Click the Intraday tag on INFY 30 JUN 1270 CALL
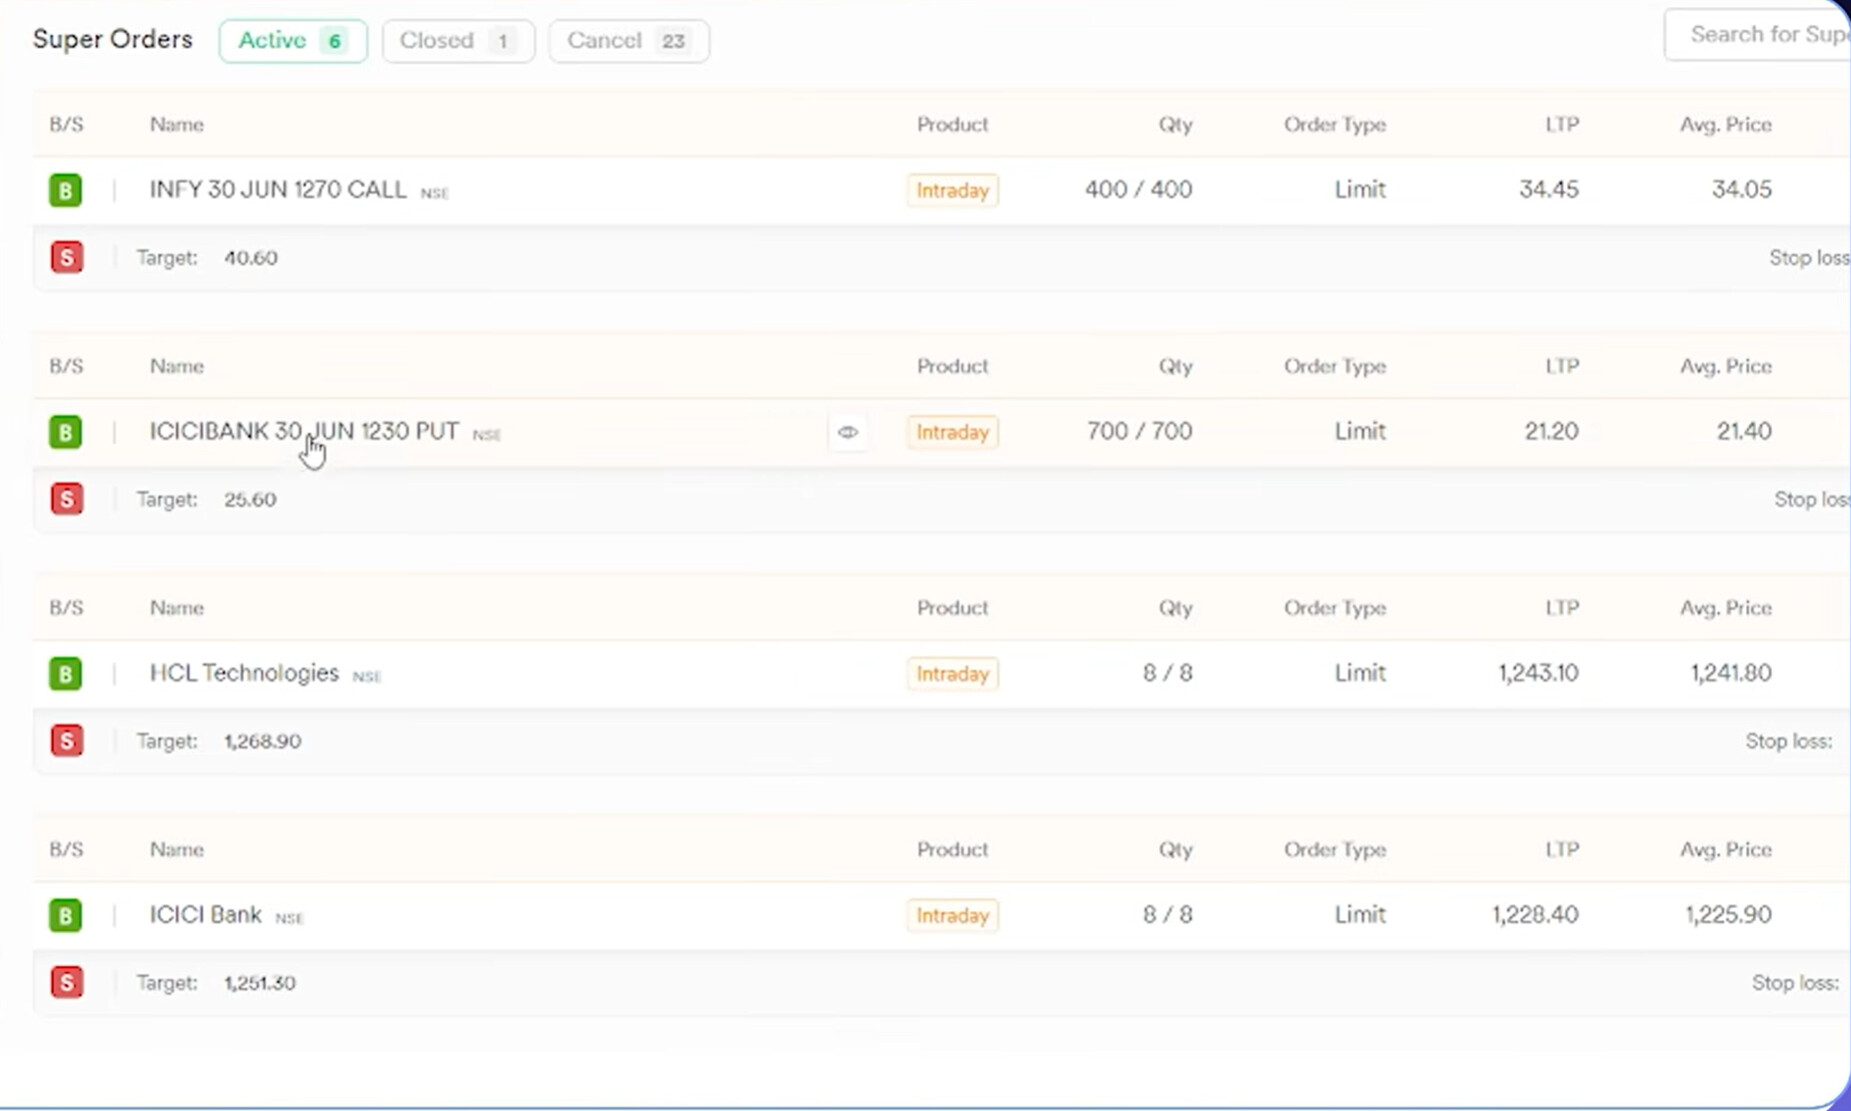 coord(952,190)
